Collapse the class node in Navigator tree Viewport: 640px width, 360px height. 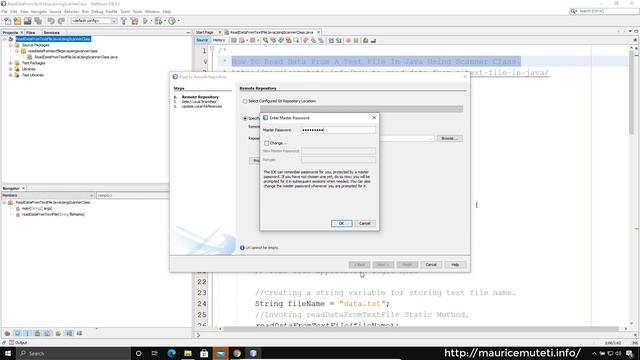pos(4,202)
